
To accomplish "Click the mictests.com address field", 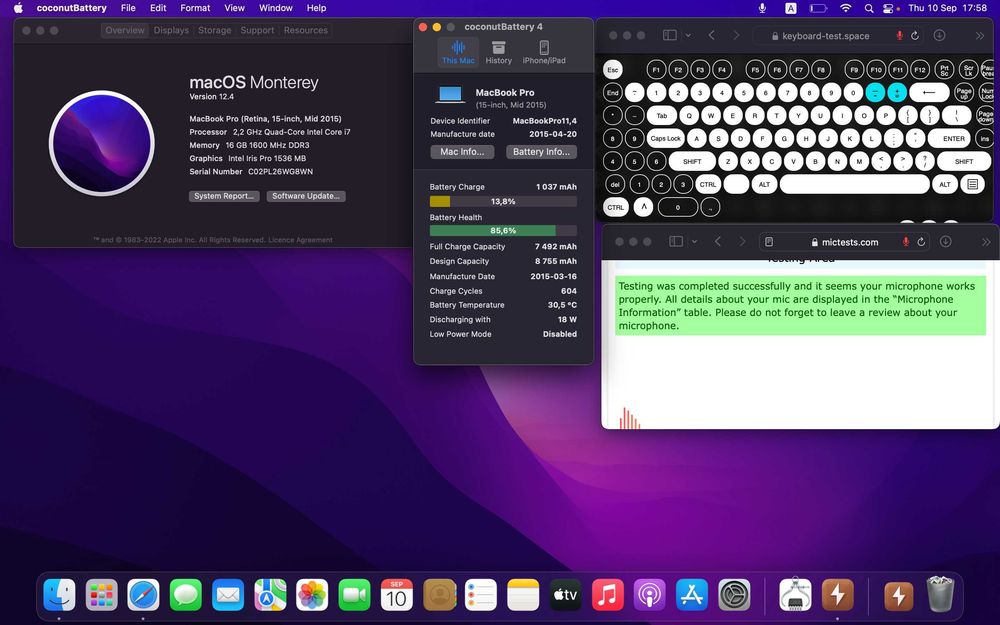I will tap(844, 242).
